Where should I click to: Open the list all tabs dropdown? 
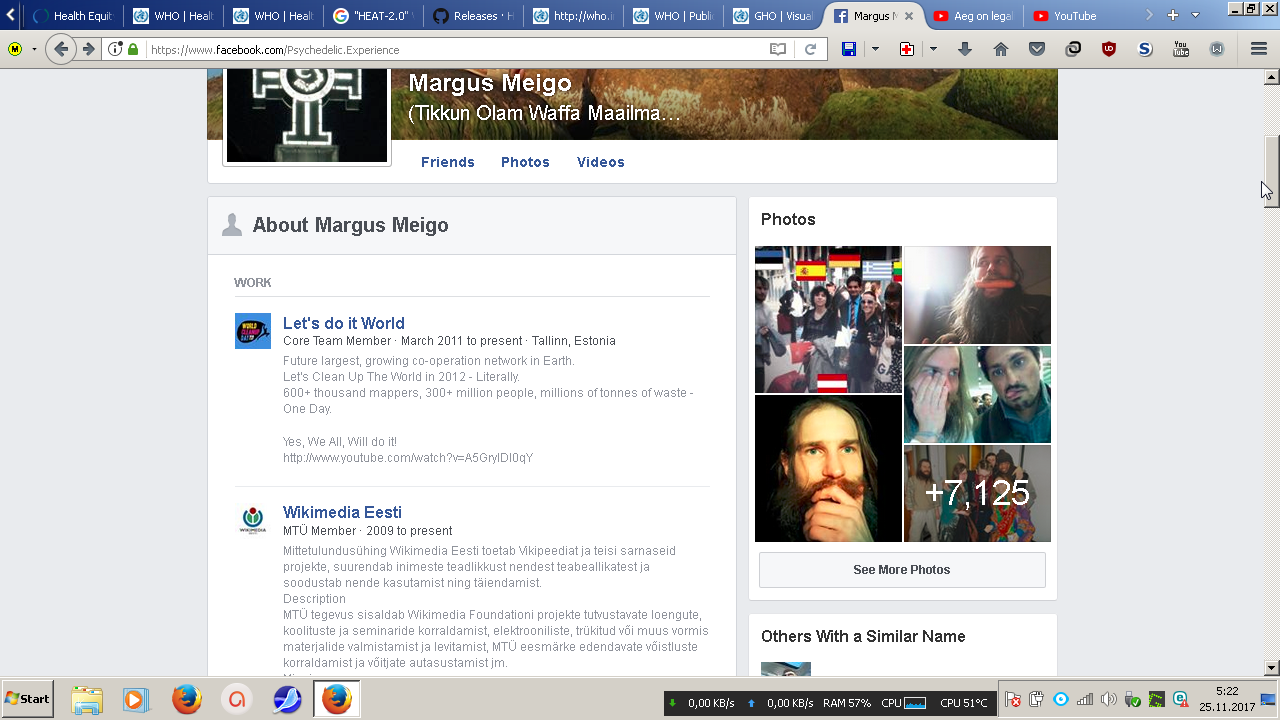click(1195, 15)
